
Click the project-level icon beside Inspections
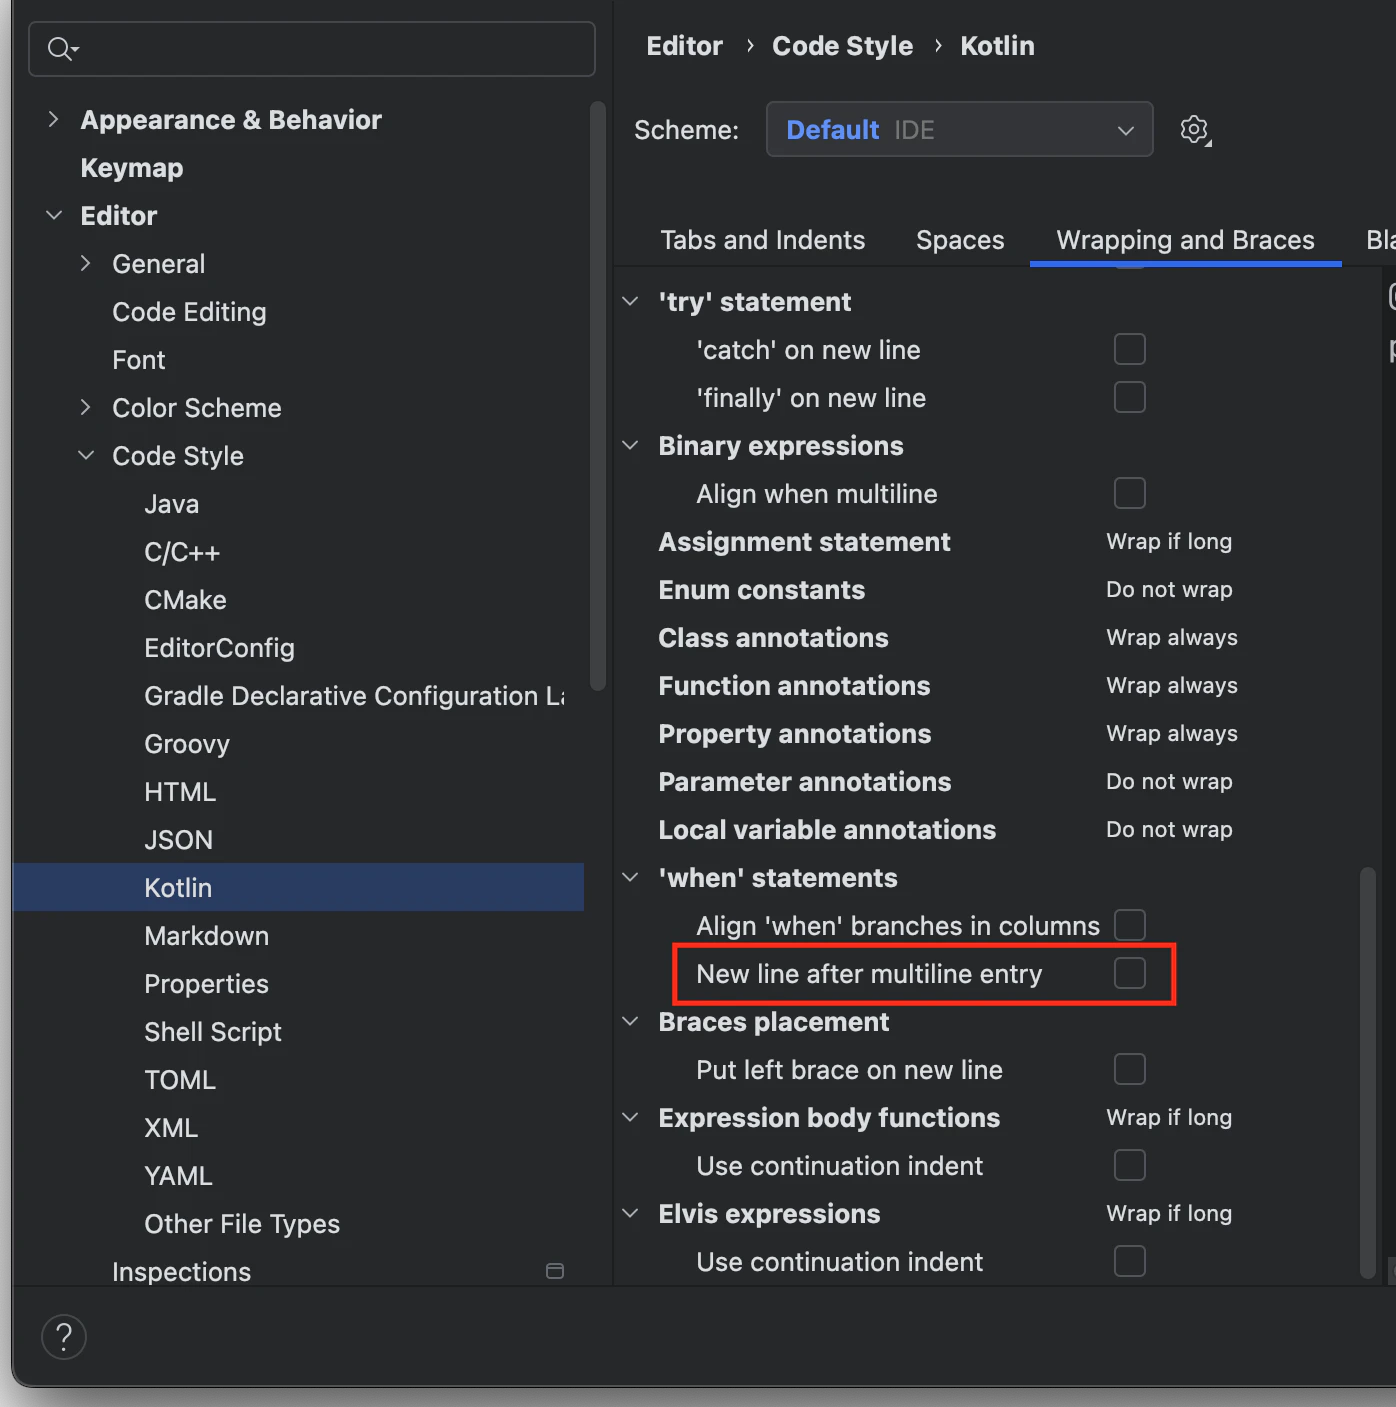(x=555, y=1271)
